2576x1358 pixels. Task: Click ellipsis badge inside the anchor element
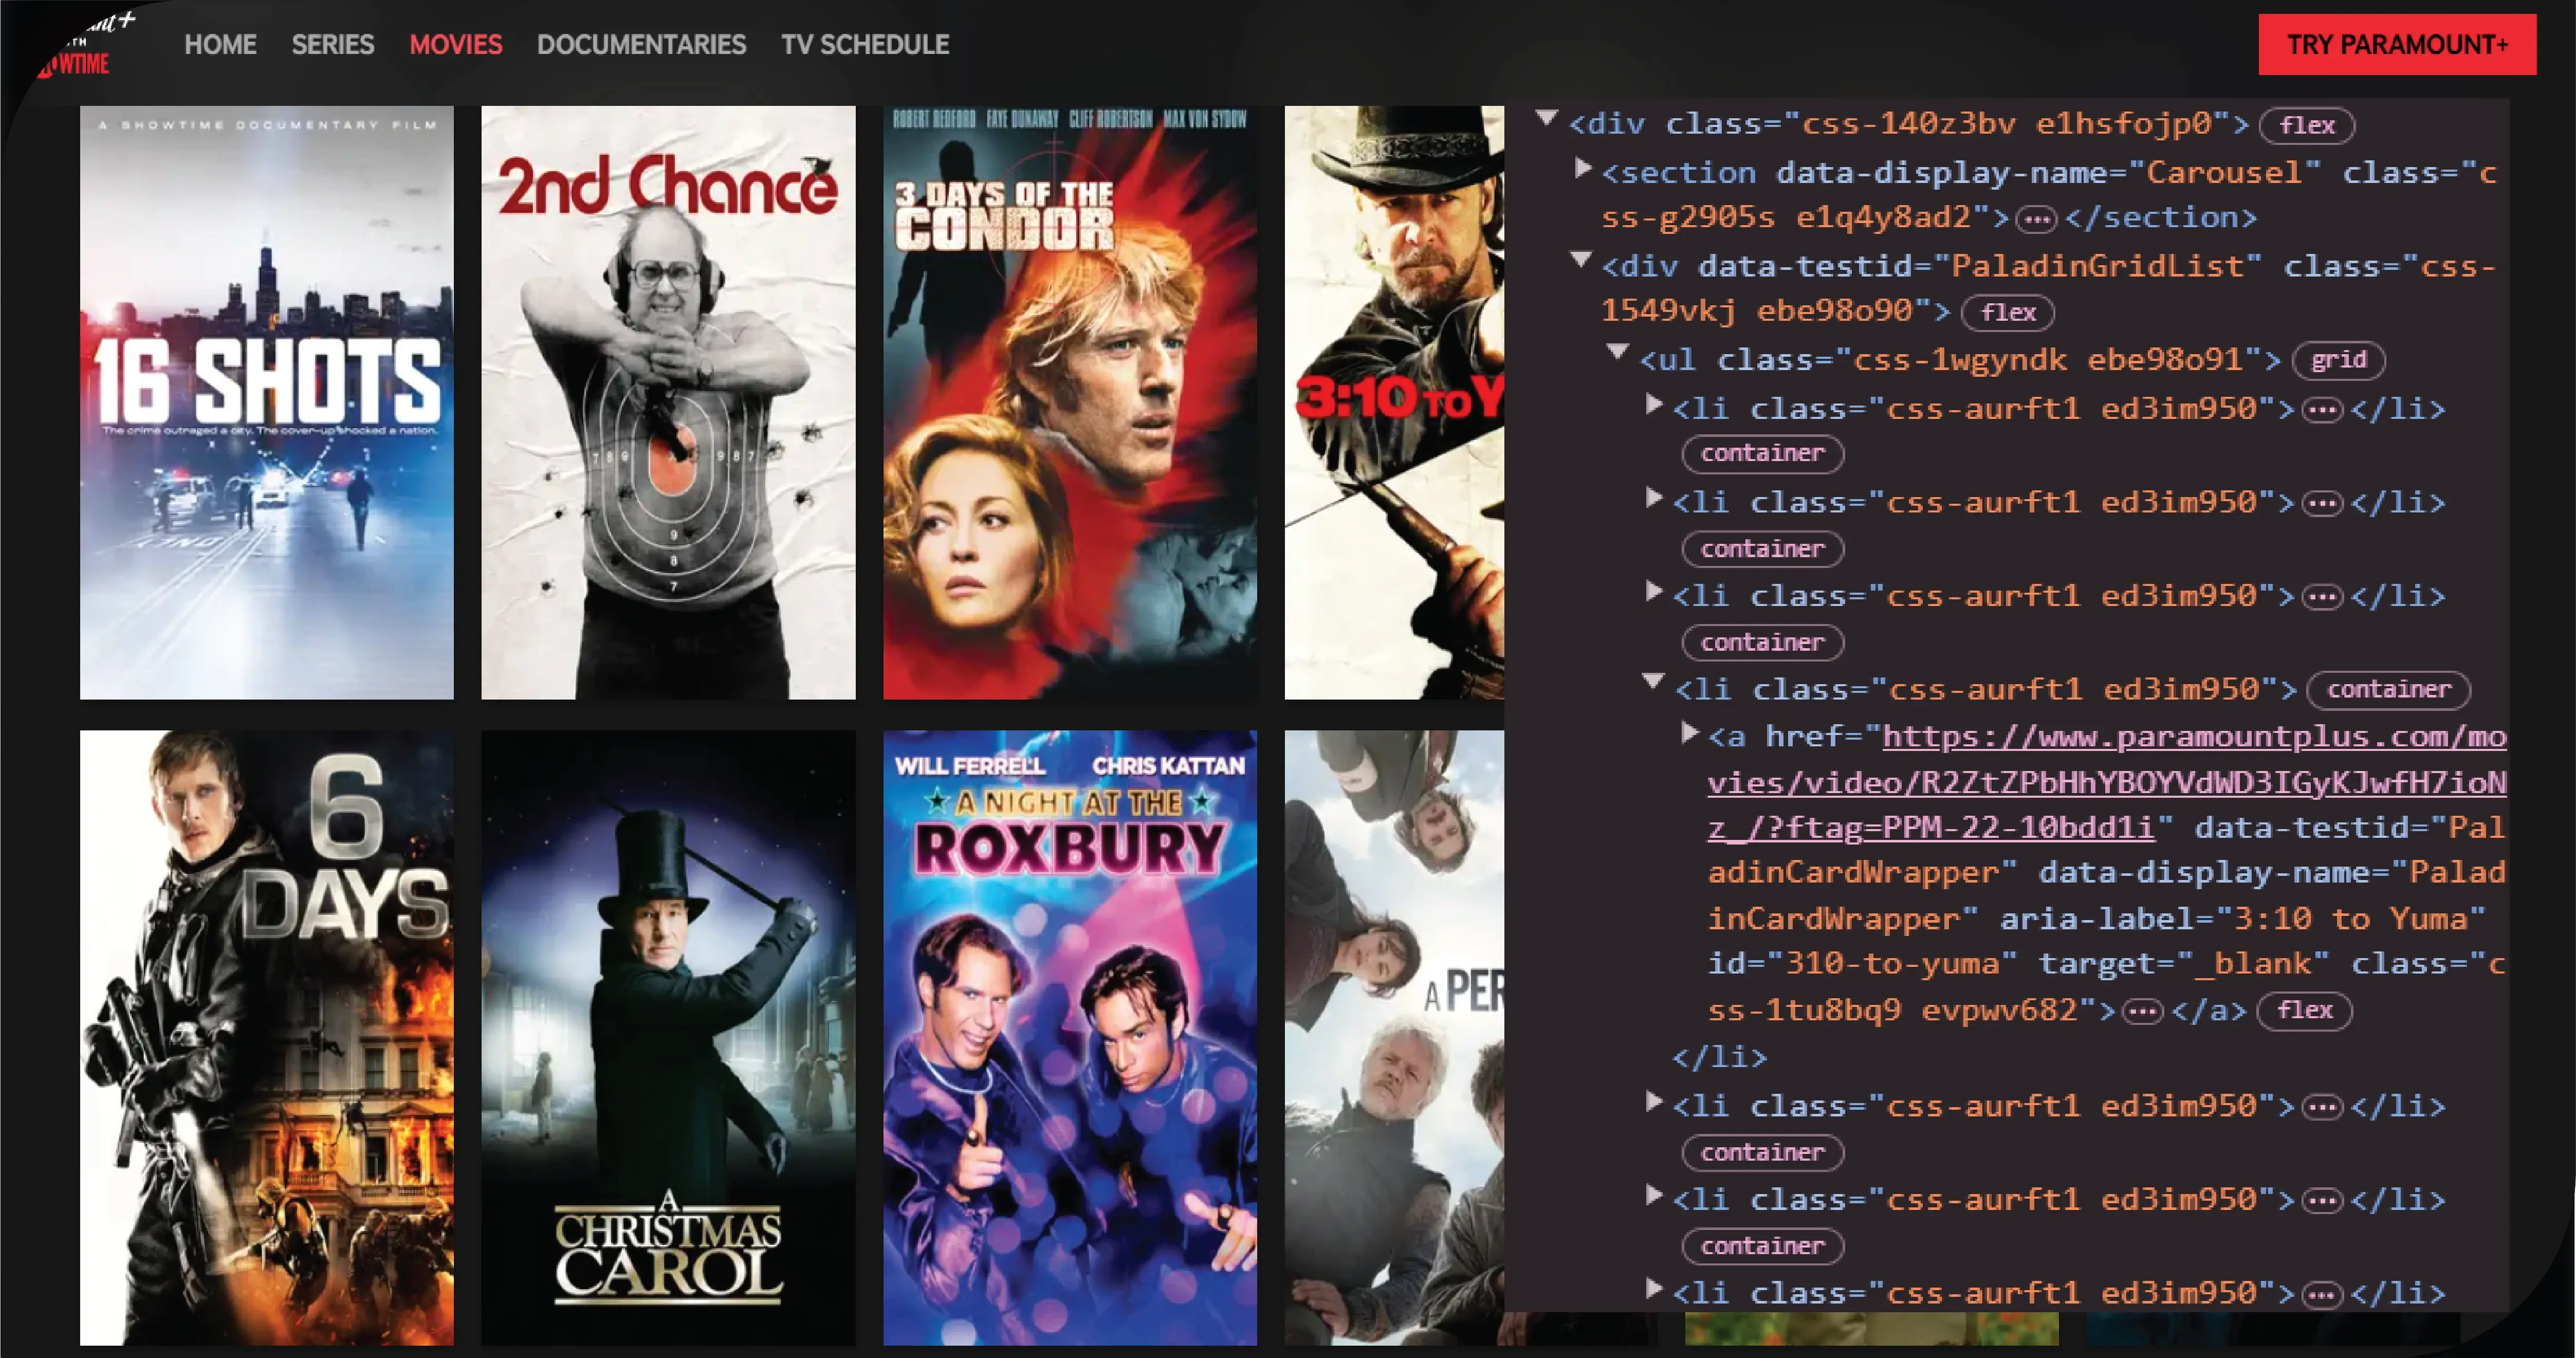pos(2142,1011)
